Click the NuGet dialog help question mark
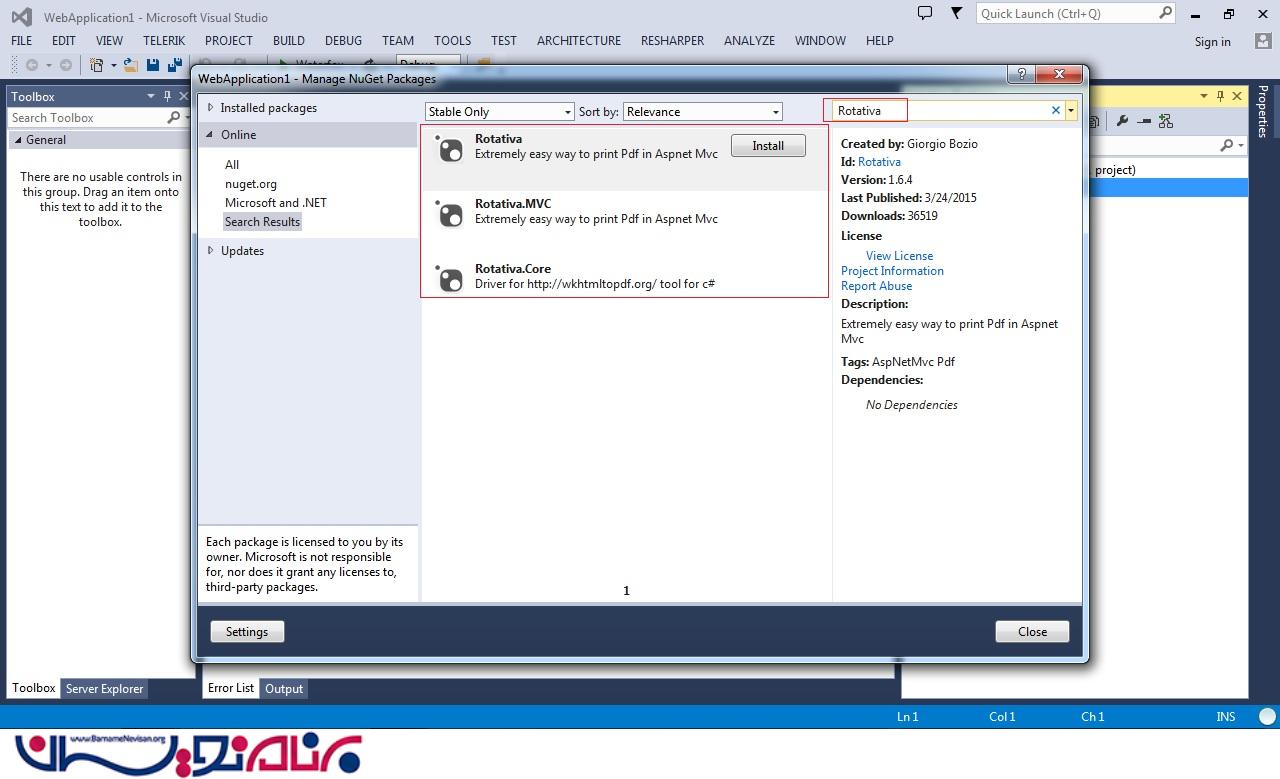The width and height of the screenshot is (1280, 779). tap(1021, 75)
